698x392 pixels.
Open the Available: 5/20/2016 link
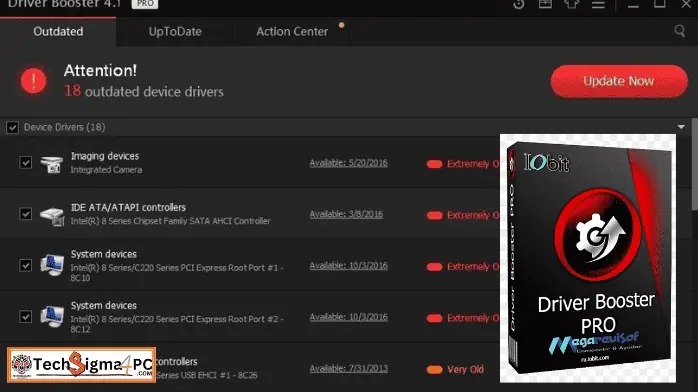[x=349, y=163]
